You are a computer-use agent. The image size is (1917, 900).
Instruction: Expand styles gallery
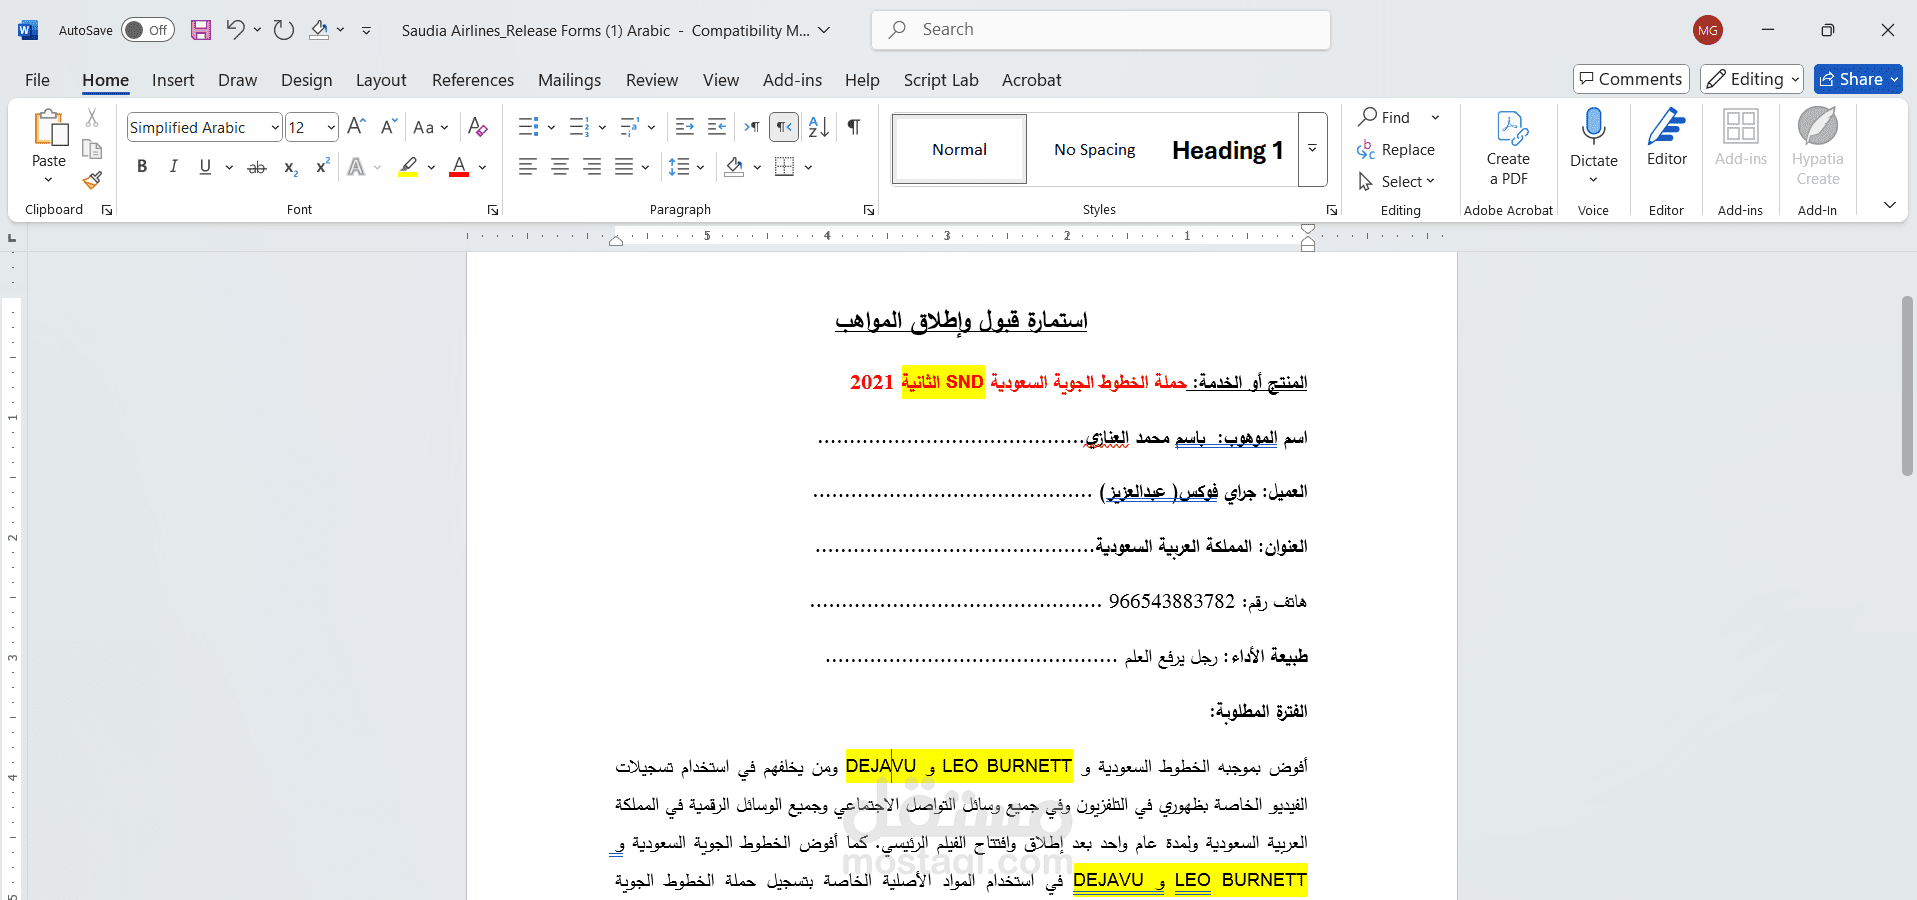(x=1312, y=149)
